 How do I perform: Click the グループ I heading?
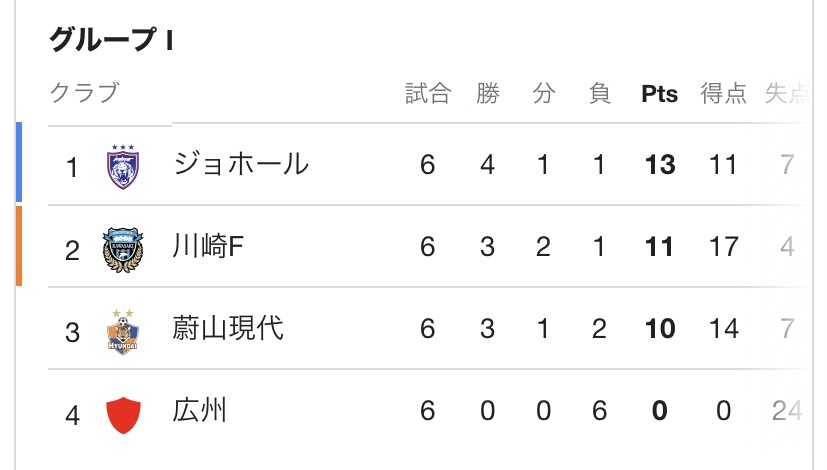point(112,40)
